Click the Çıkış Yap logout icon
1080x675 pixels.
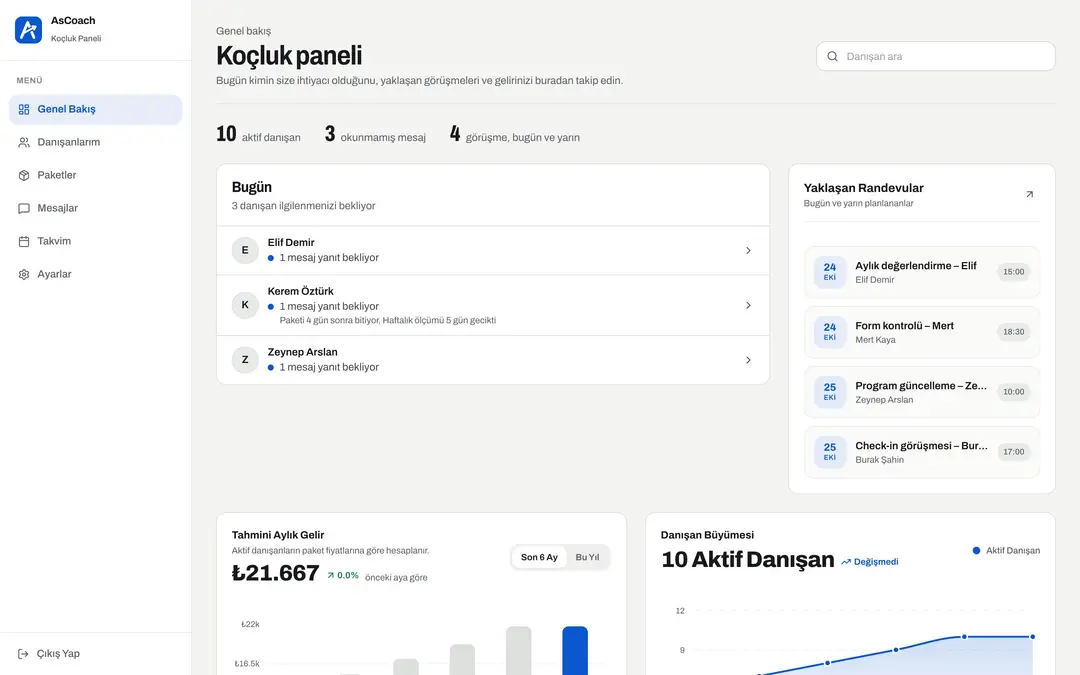(23, 654)
